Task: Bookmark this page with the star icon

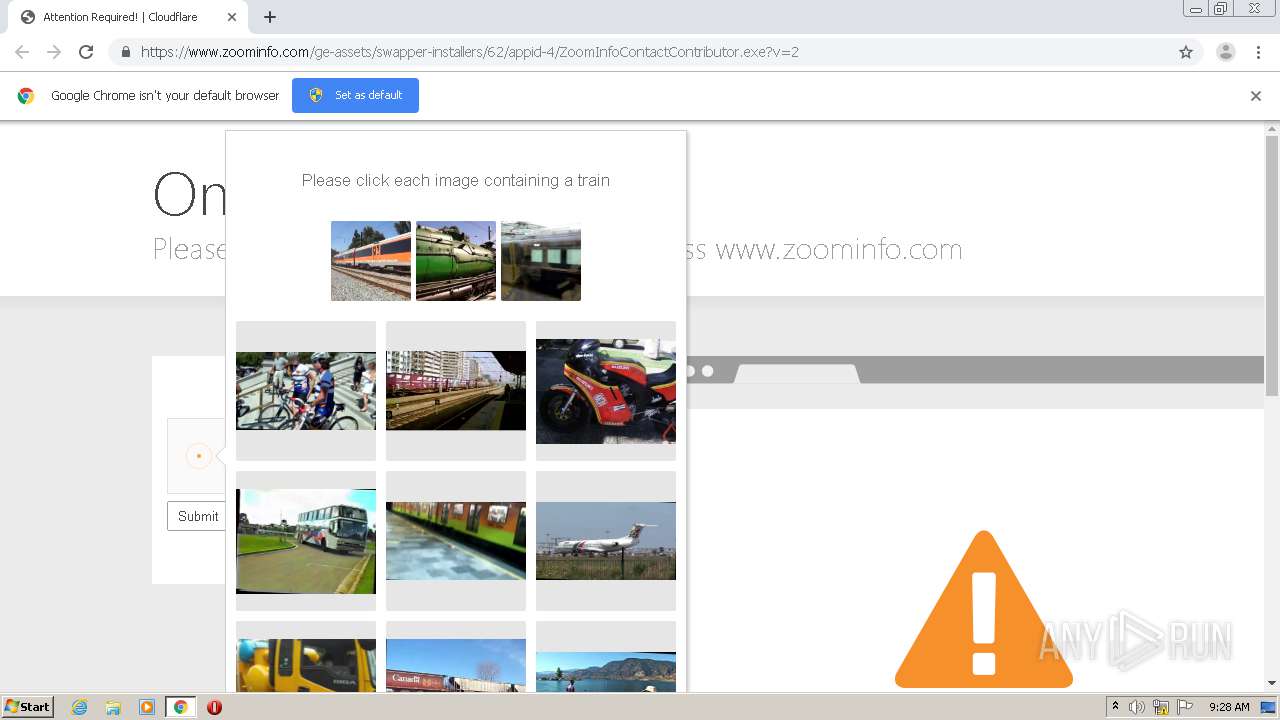Action: 1186,52
